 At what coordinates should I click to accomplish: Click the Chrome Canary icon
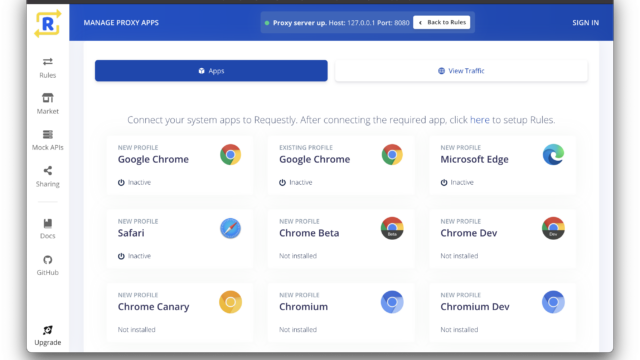point(231,302)
